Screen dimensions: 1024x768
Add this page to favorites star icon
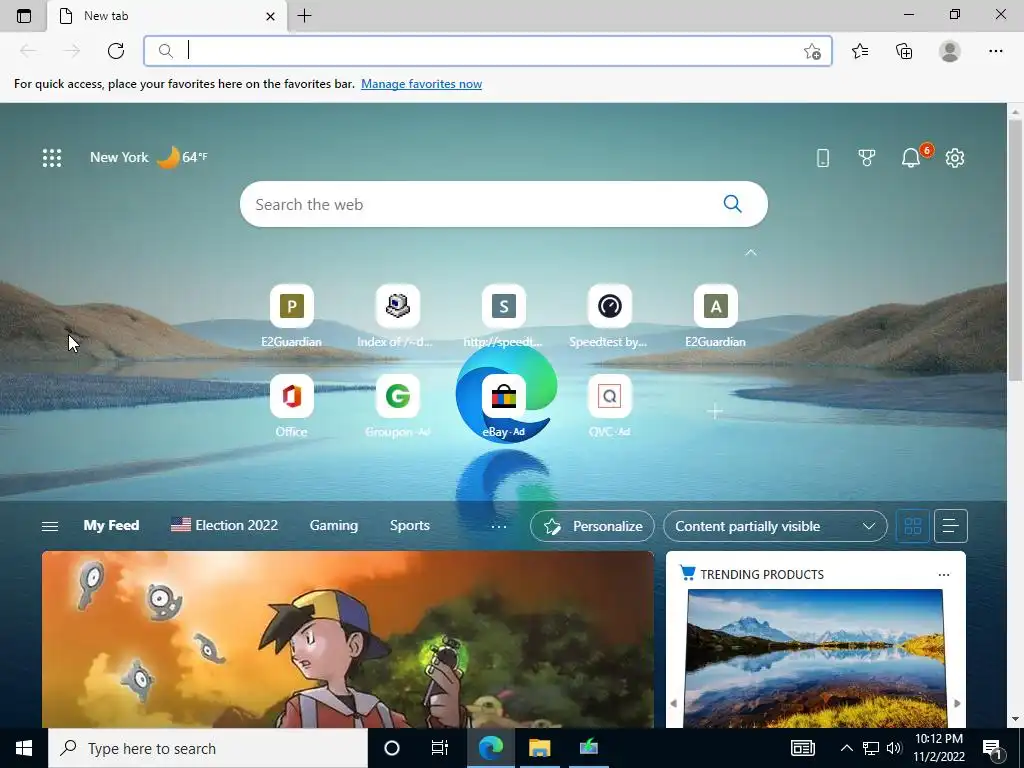click(812, 51)
